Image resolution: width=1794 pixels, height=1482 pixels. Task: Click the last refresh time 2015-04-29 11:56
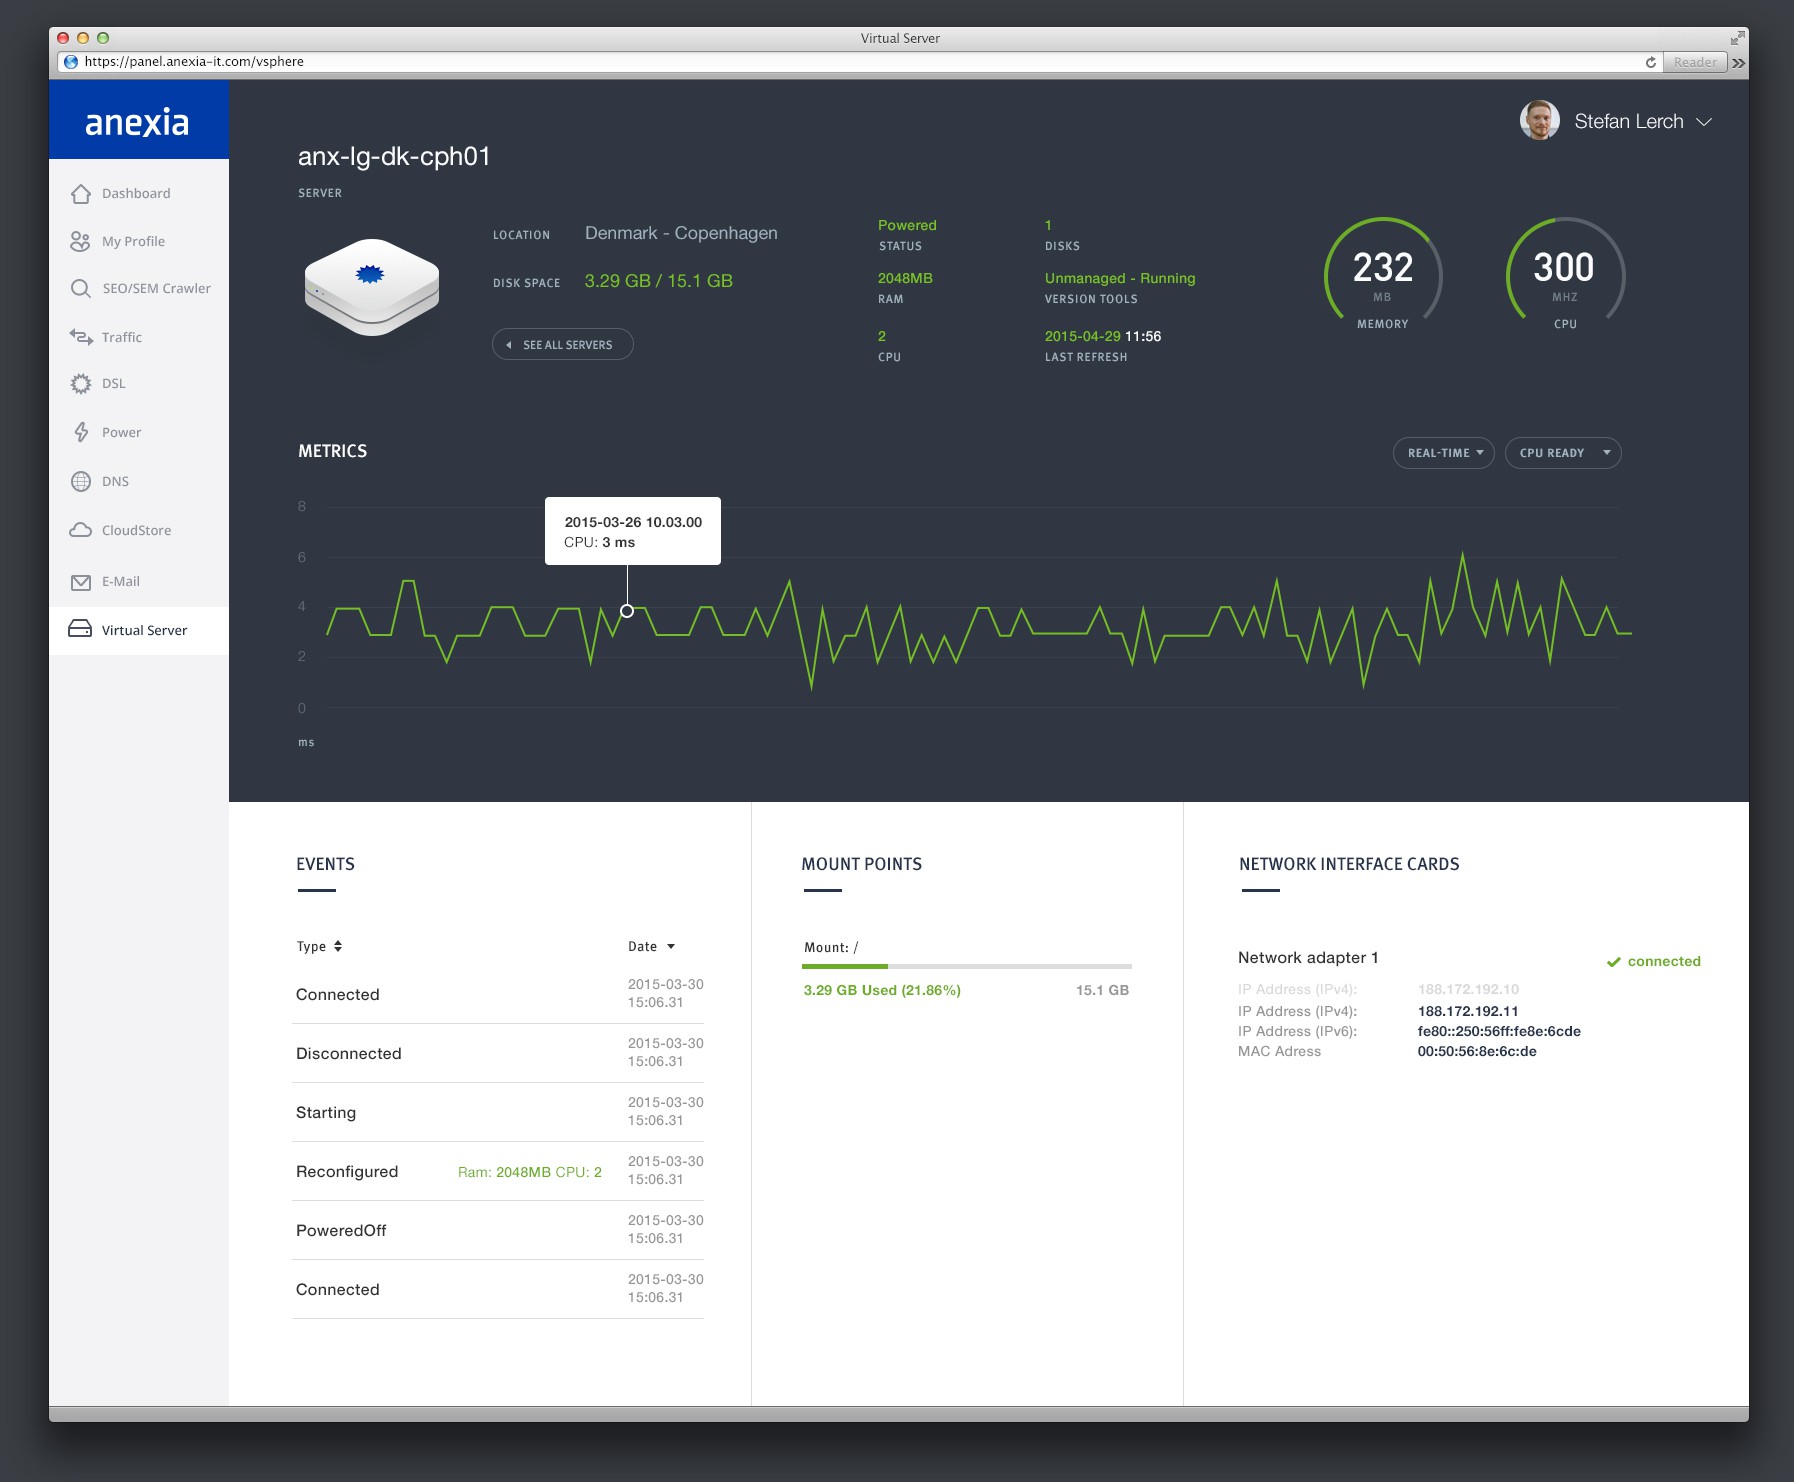tap(1103, 336)
